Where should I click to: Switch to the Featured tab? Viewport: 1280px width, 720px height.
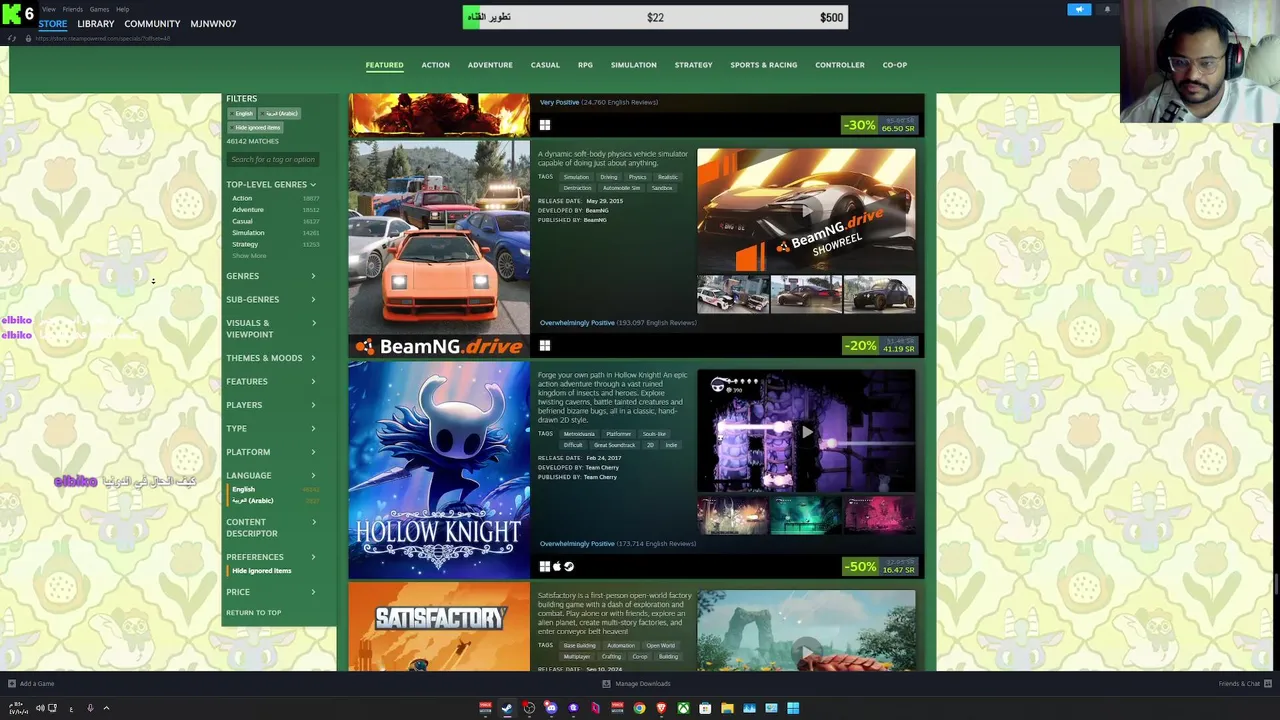point(384,65)
